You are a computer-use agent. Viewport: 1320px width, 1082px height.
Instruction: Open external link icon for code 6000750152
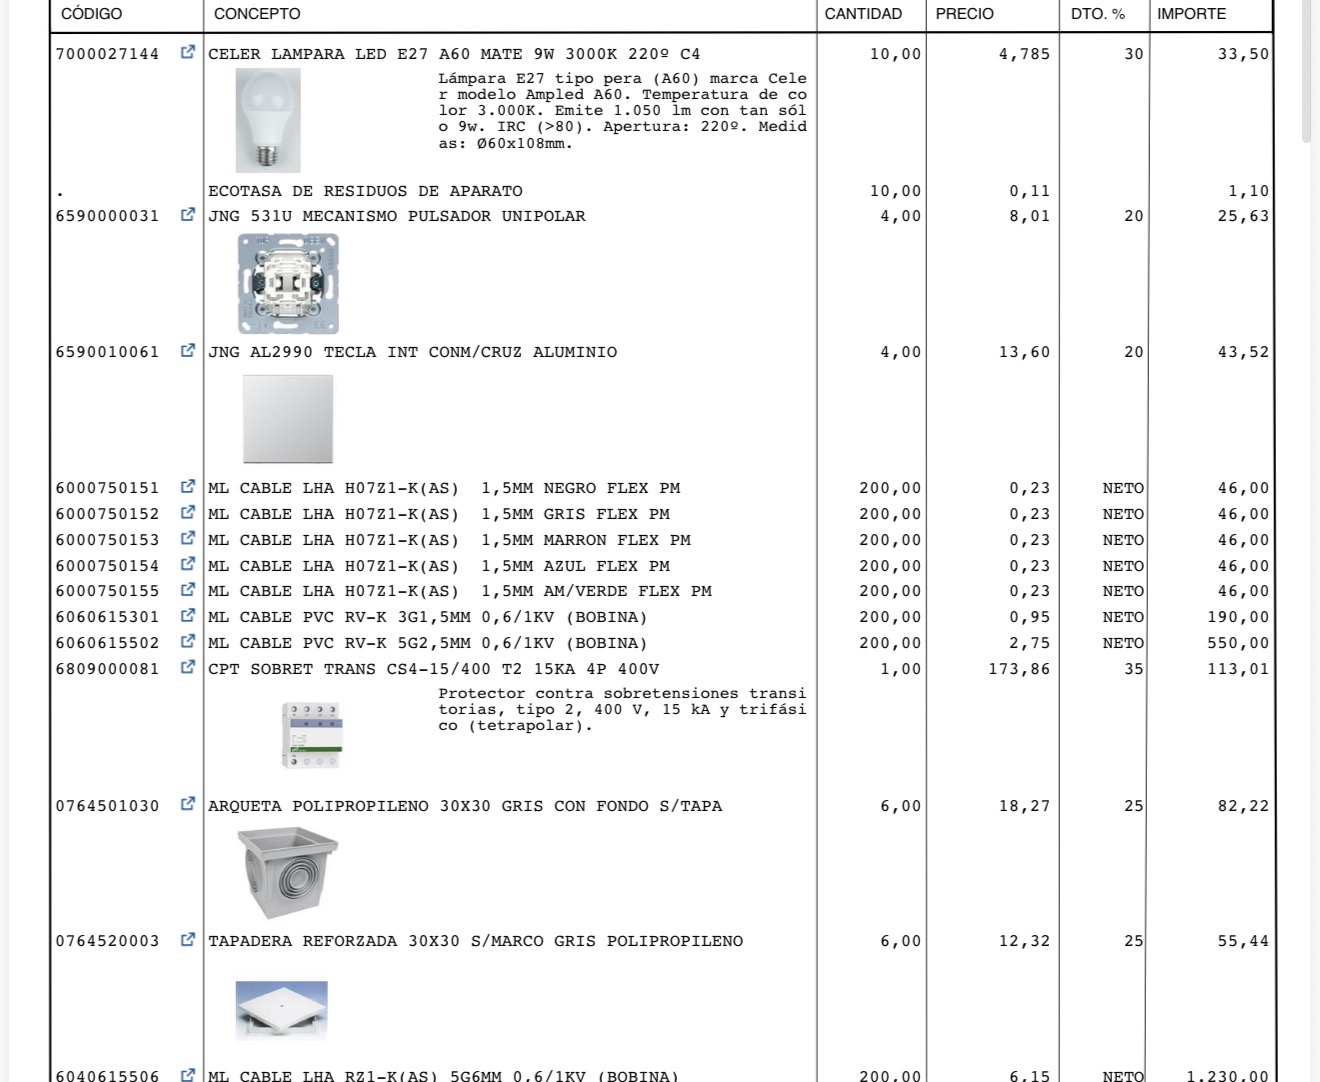point(187,513)
